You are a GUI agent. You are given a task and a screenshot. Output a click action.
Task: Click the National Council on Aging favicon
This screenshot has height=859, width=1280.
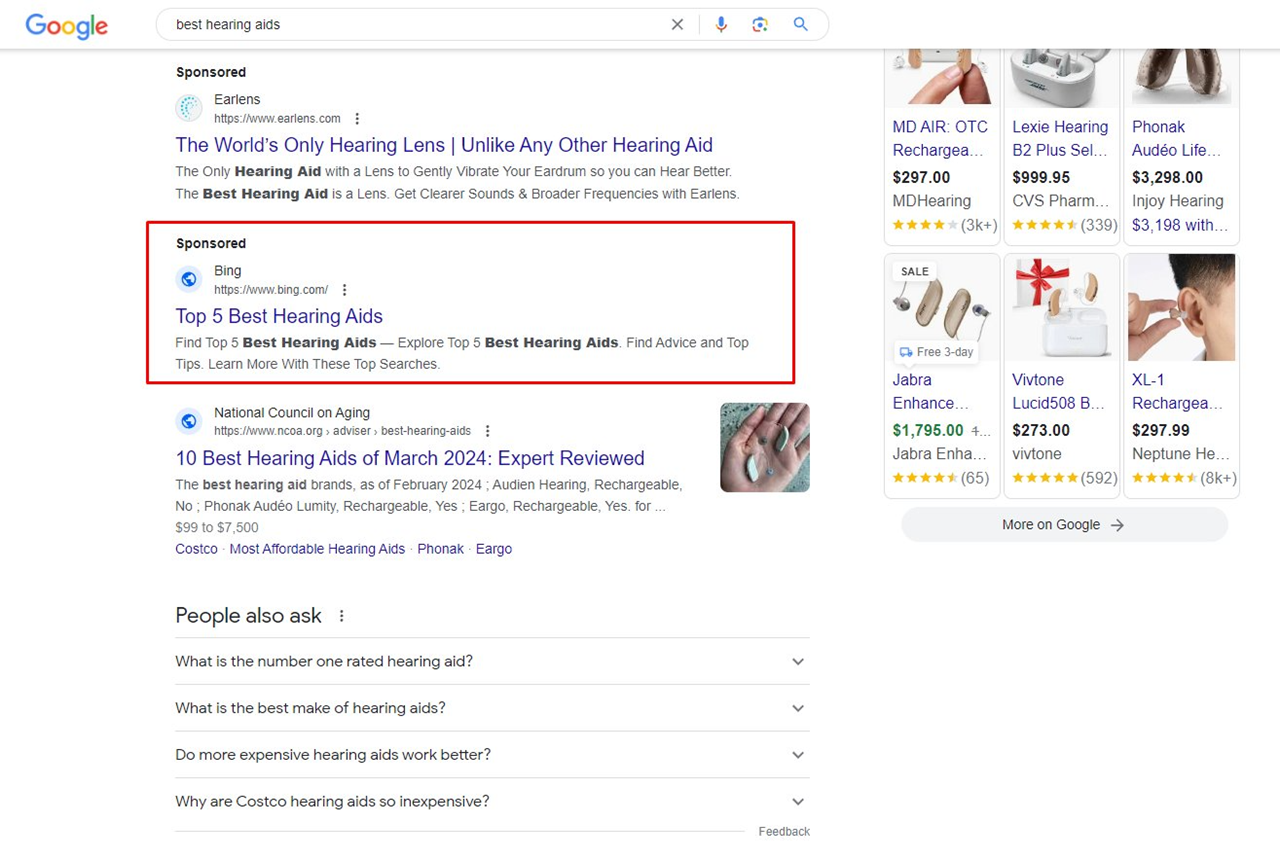coord(189,421)
